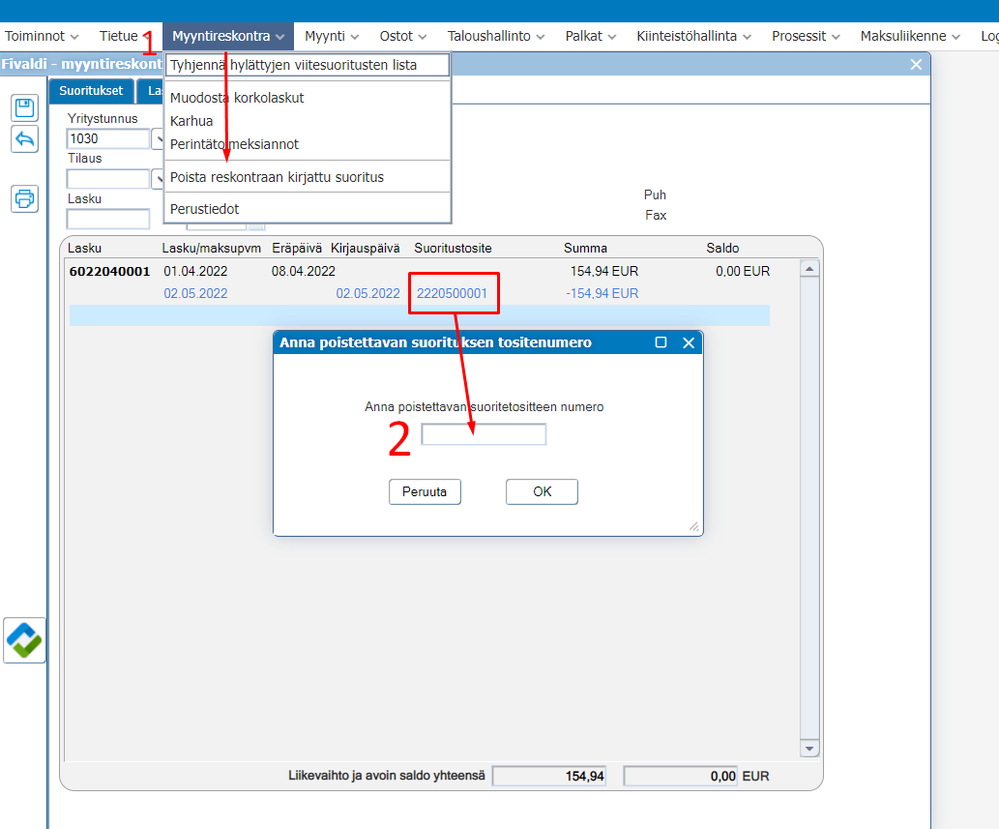Click the Suoritustosite column header
This screenshot has width=999, height=829.
[453, 249]
